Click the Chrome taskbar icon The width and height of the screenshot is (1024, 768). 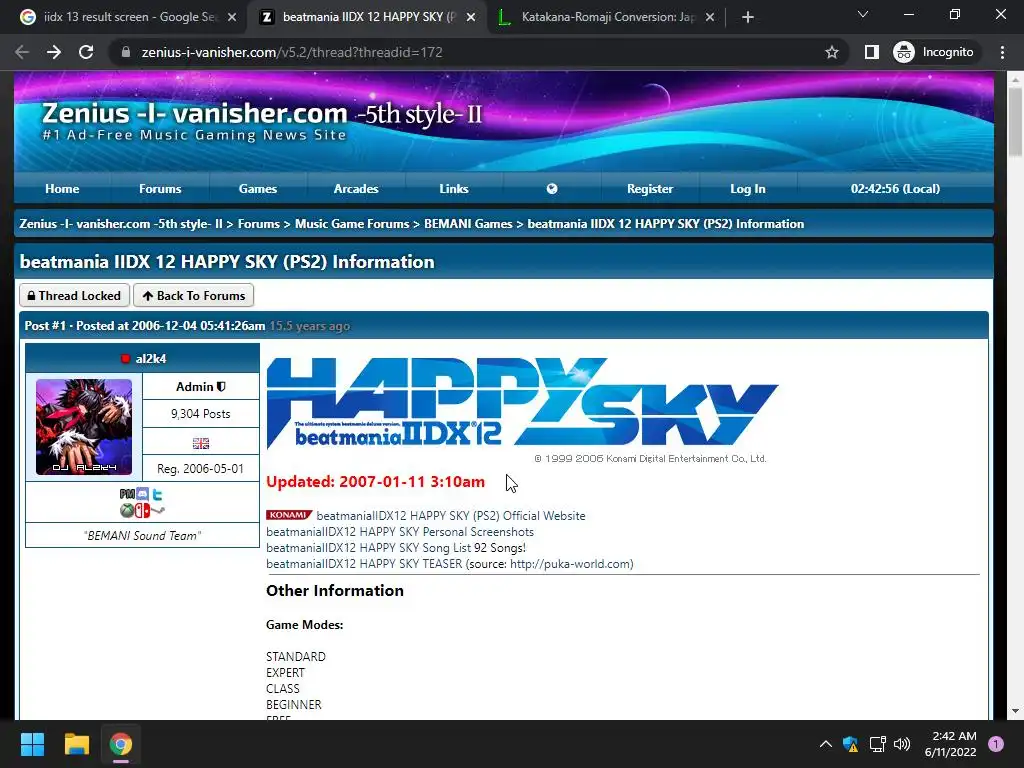121,744
